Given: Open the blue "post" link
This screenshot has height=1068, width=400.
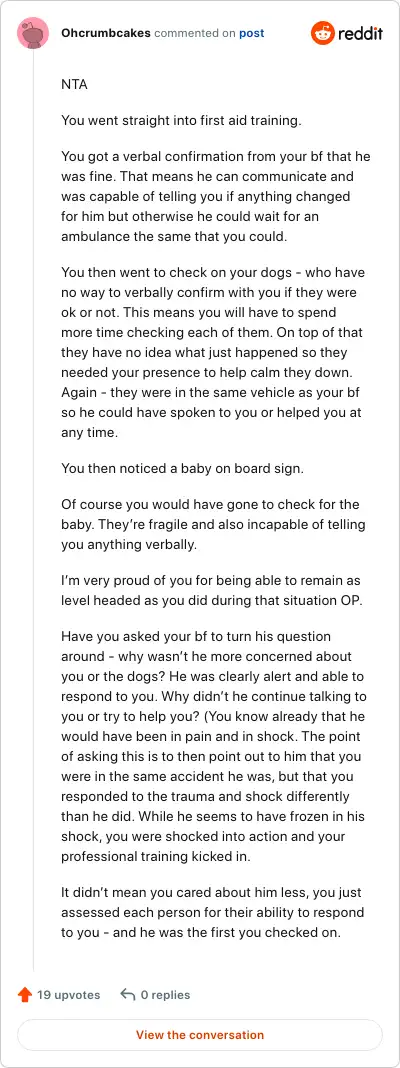Looking at the screenshot, I should click(x=251, y=33).
